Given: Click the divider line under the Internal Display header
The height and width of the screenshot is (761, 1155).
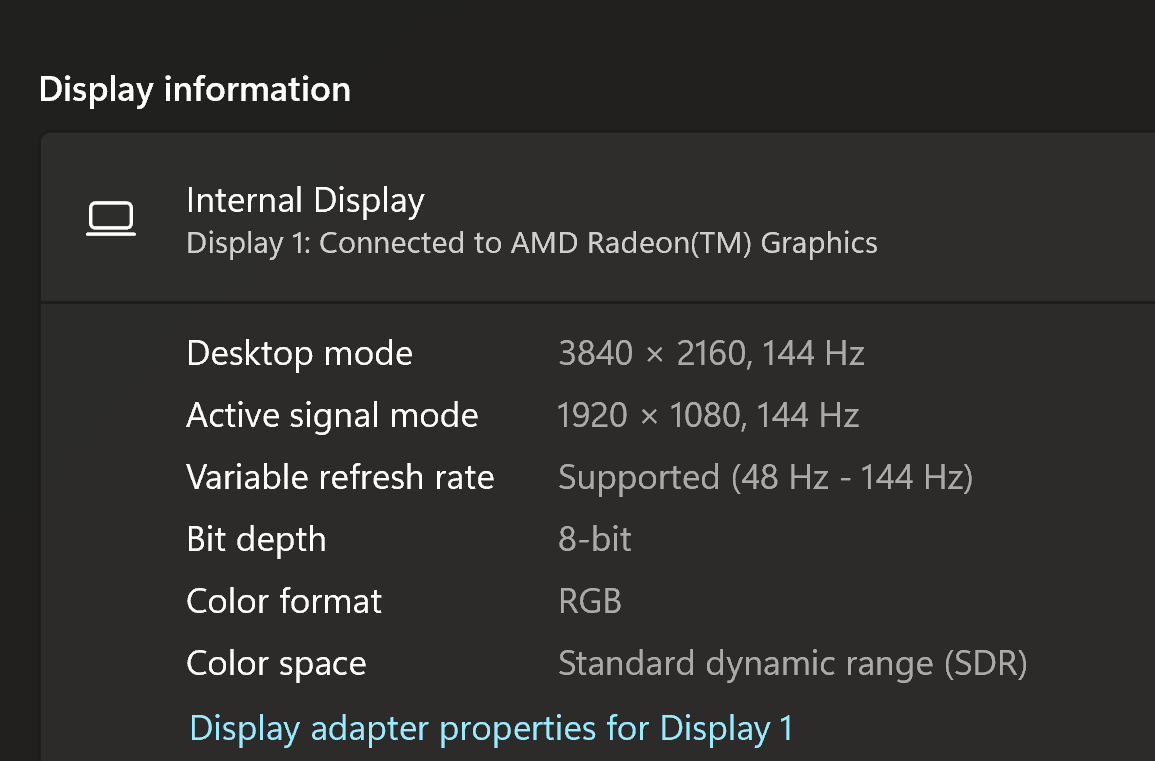Looking at the screenshot, I should coord(600,301).
